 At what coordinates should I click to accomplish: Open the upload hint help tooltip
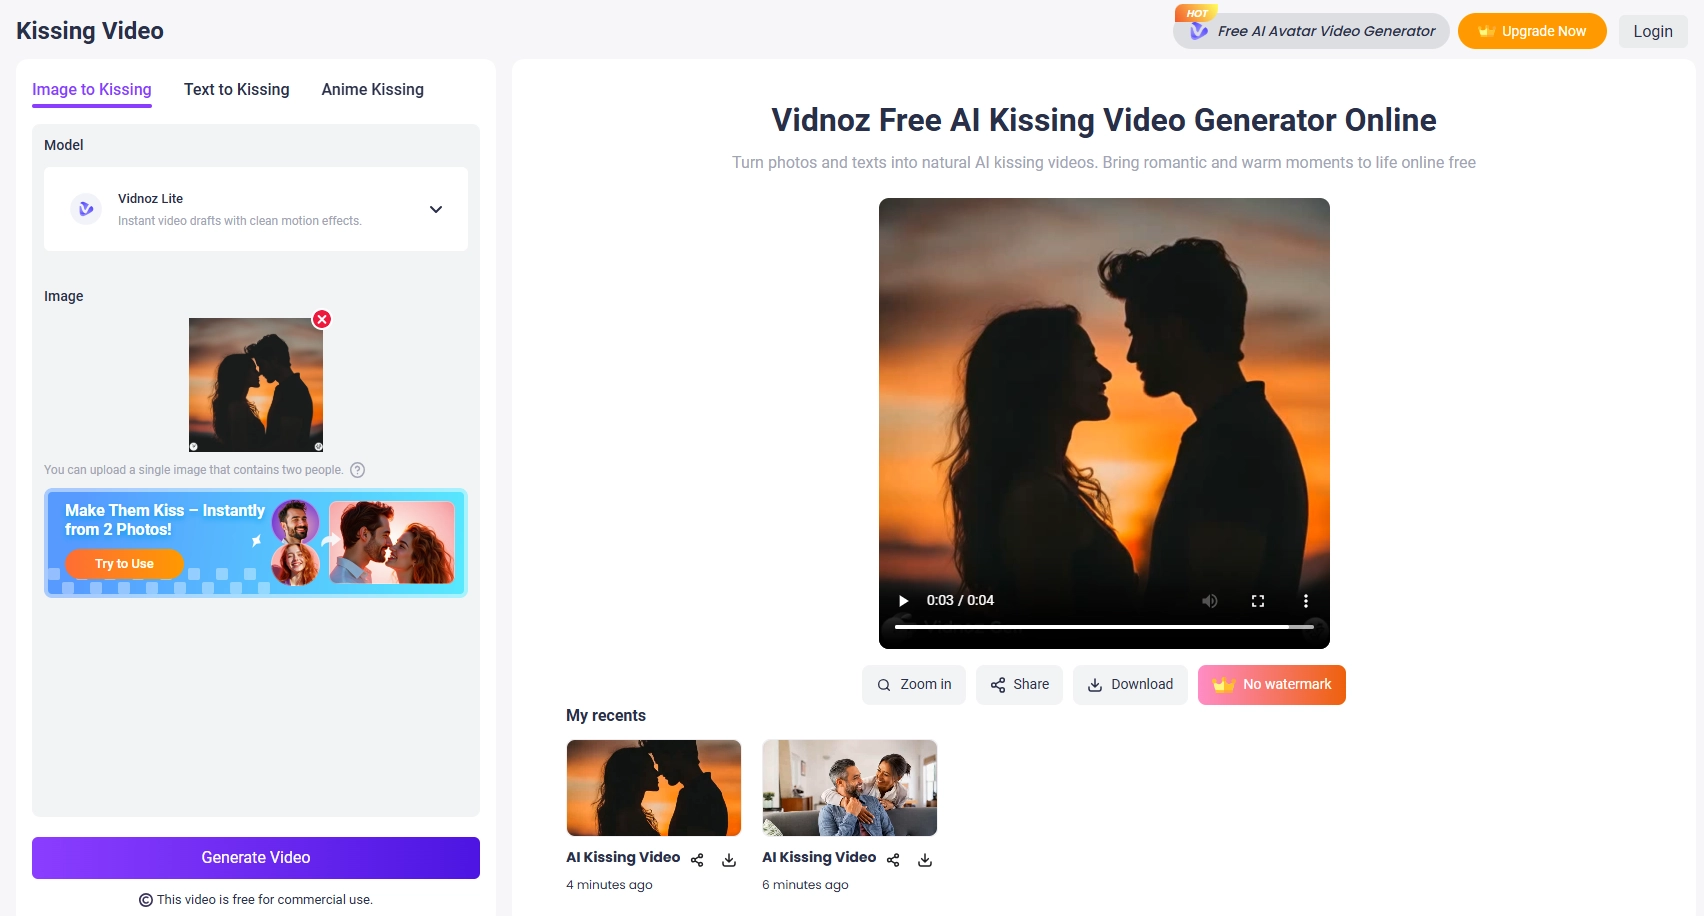(x=359, y=469)
